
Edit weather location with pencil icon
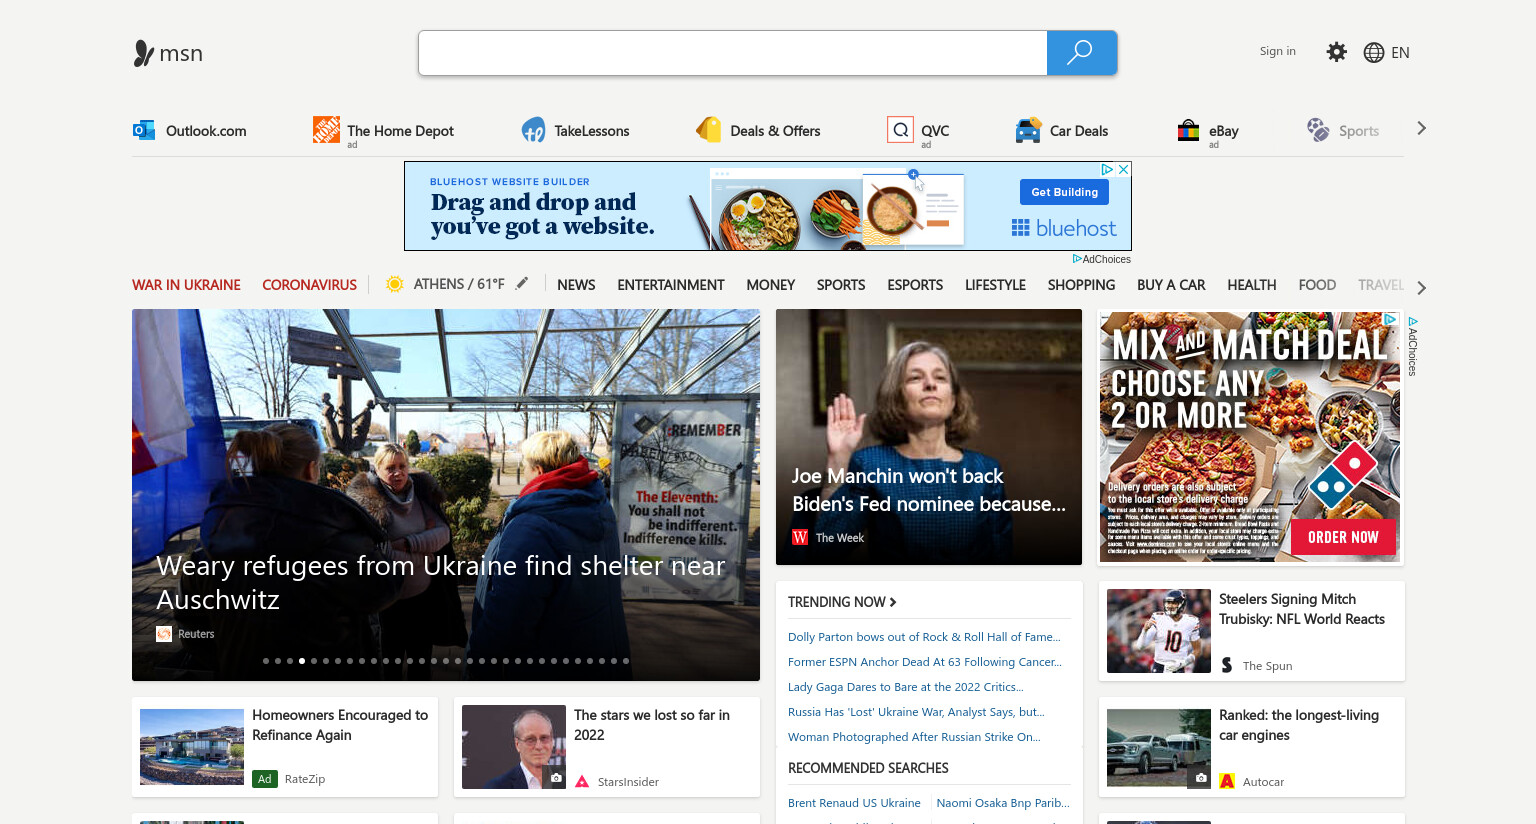click(x=522, y=284)
